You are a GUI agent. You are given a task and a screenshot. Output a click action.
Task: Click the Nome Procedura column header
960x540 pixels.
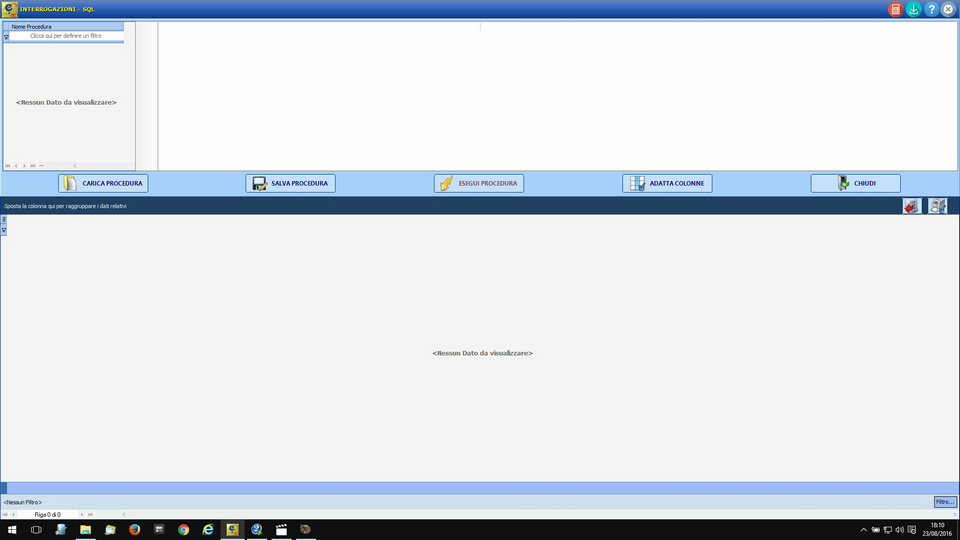(x=66, y=27)
